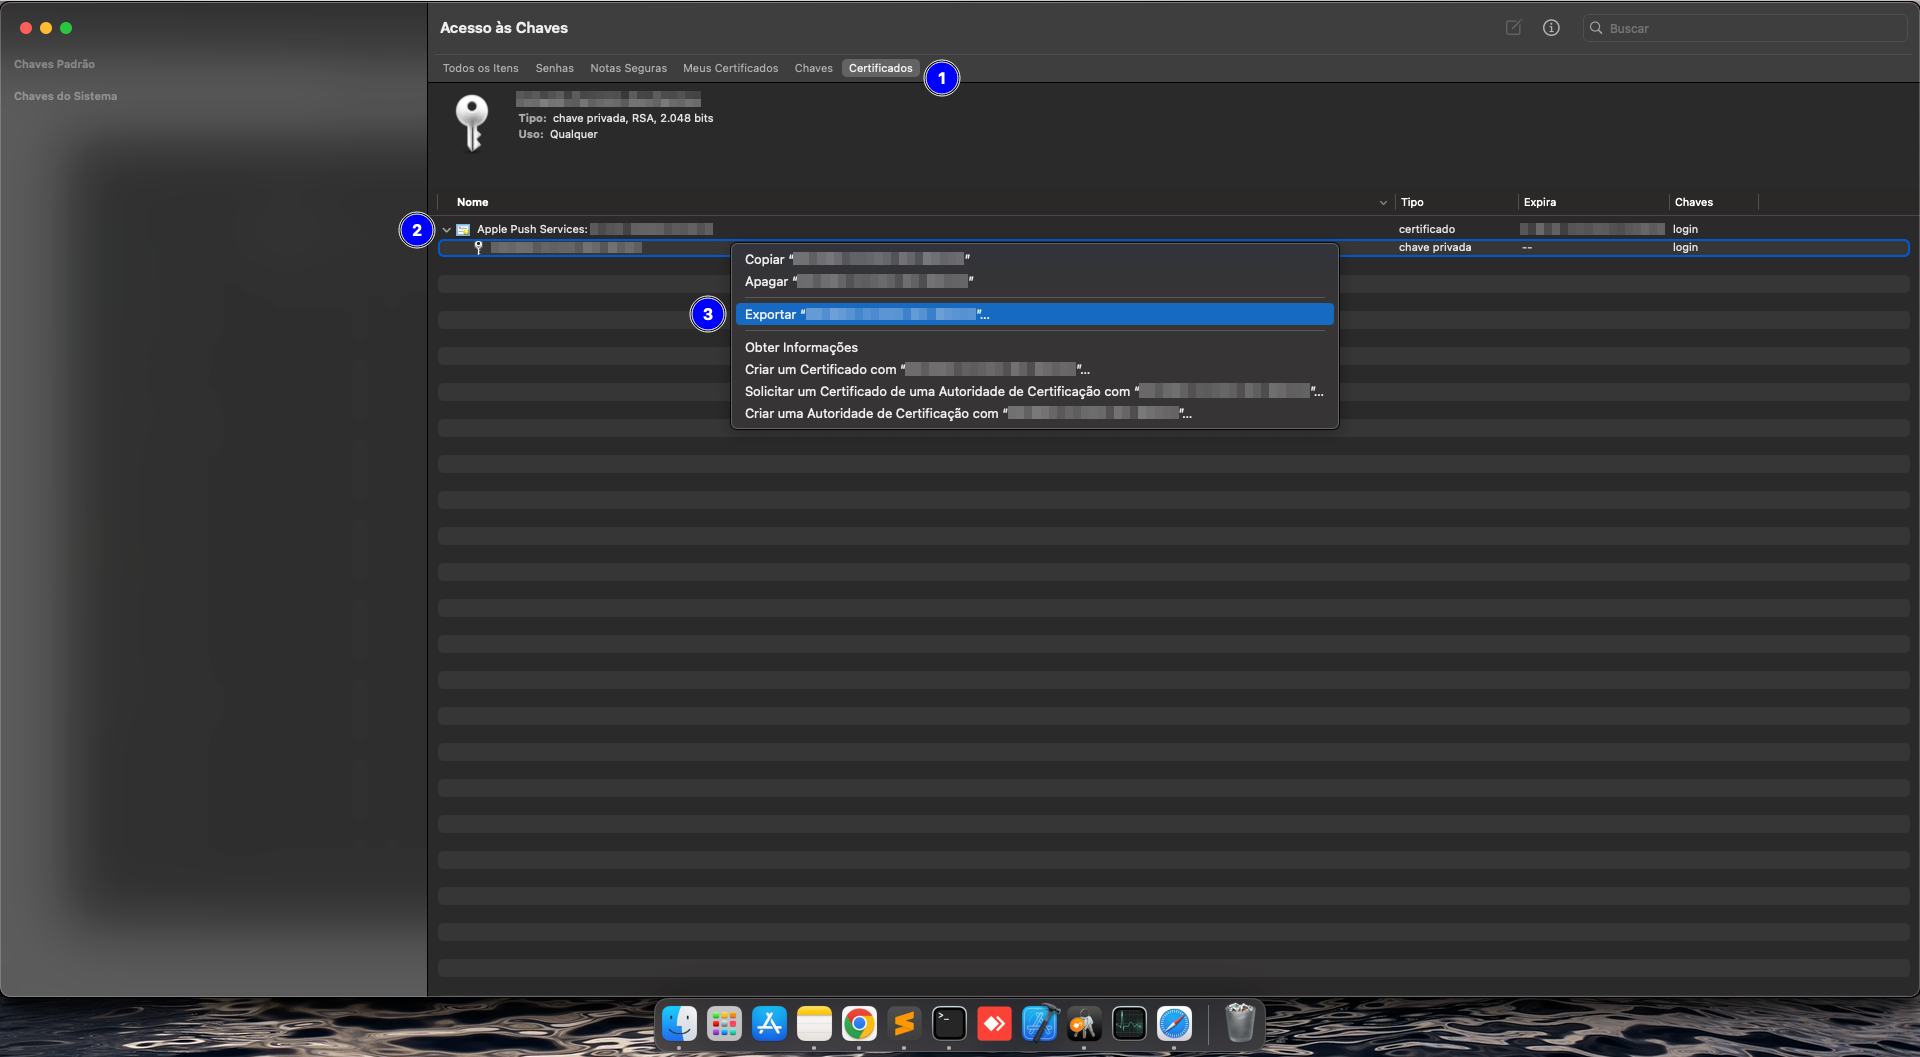Screen dimensions: 1920x1057
Task: Choose Criar uma Autoridade de Certificação entry
Action: pos(1034,413)
